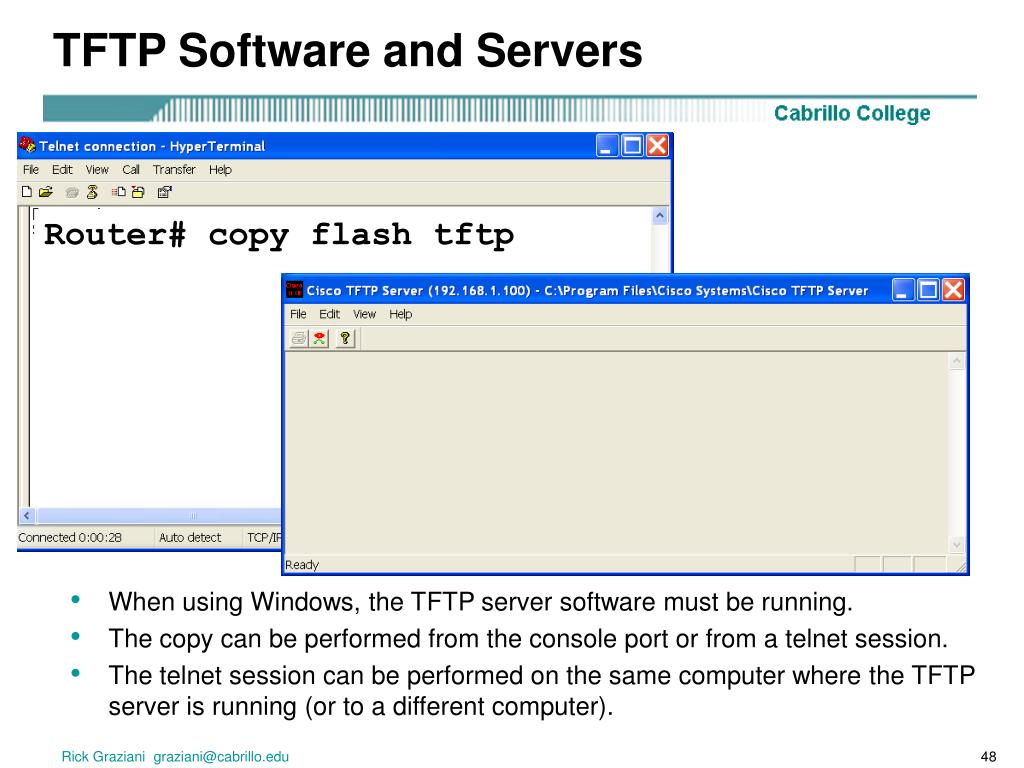Screen dimensions: 1024x768
Task: Minimize the Cisco TFTP Server window
Action: tap(903, 289)
